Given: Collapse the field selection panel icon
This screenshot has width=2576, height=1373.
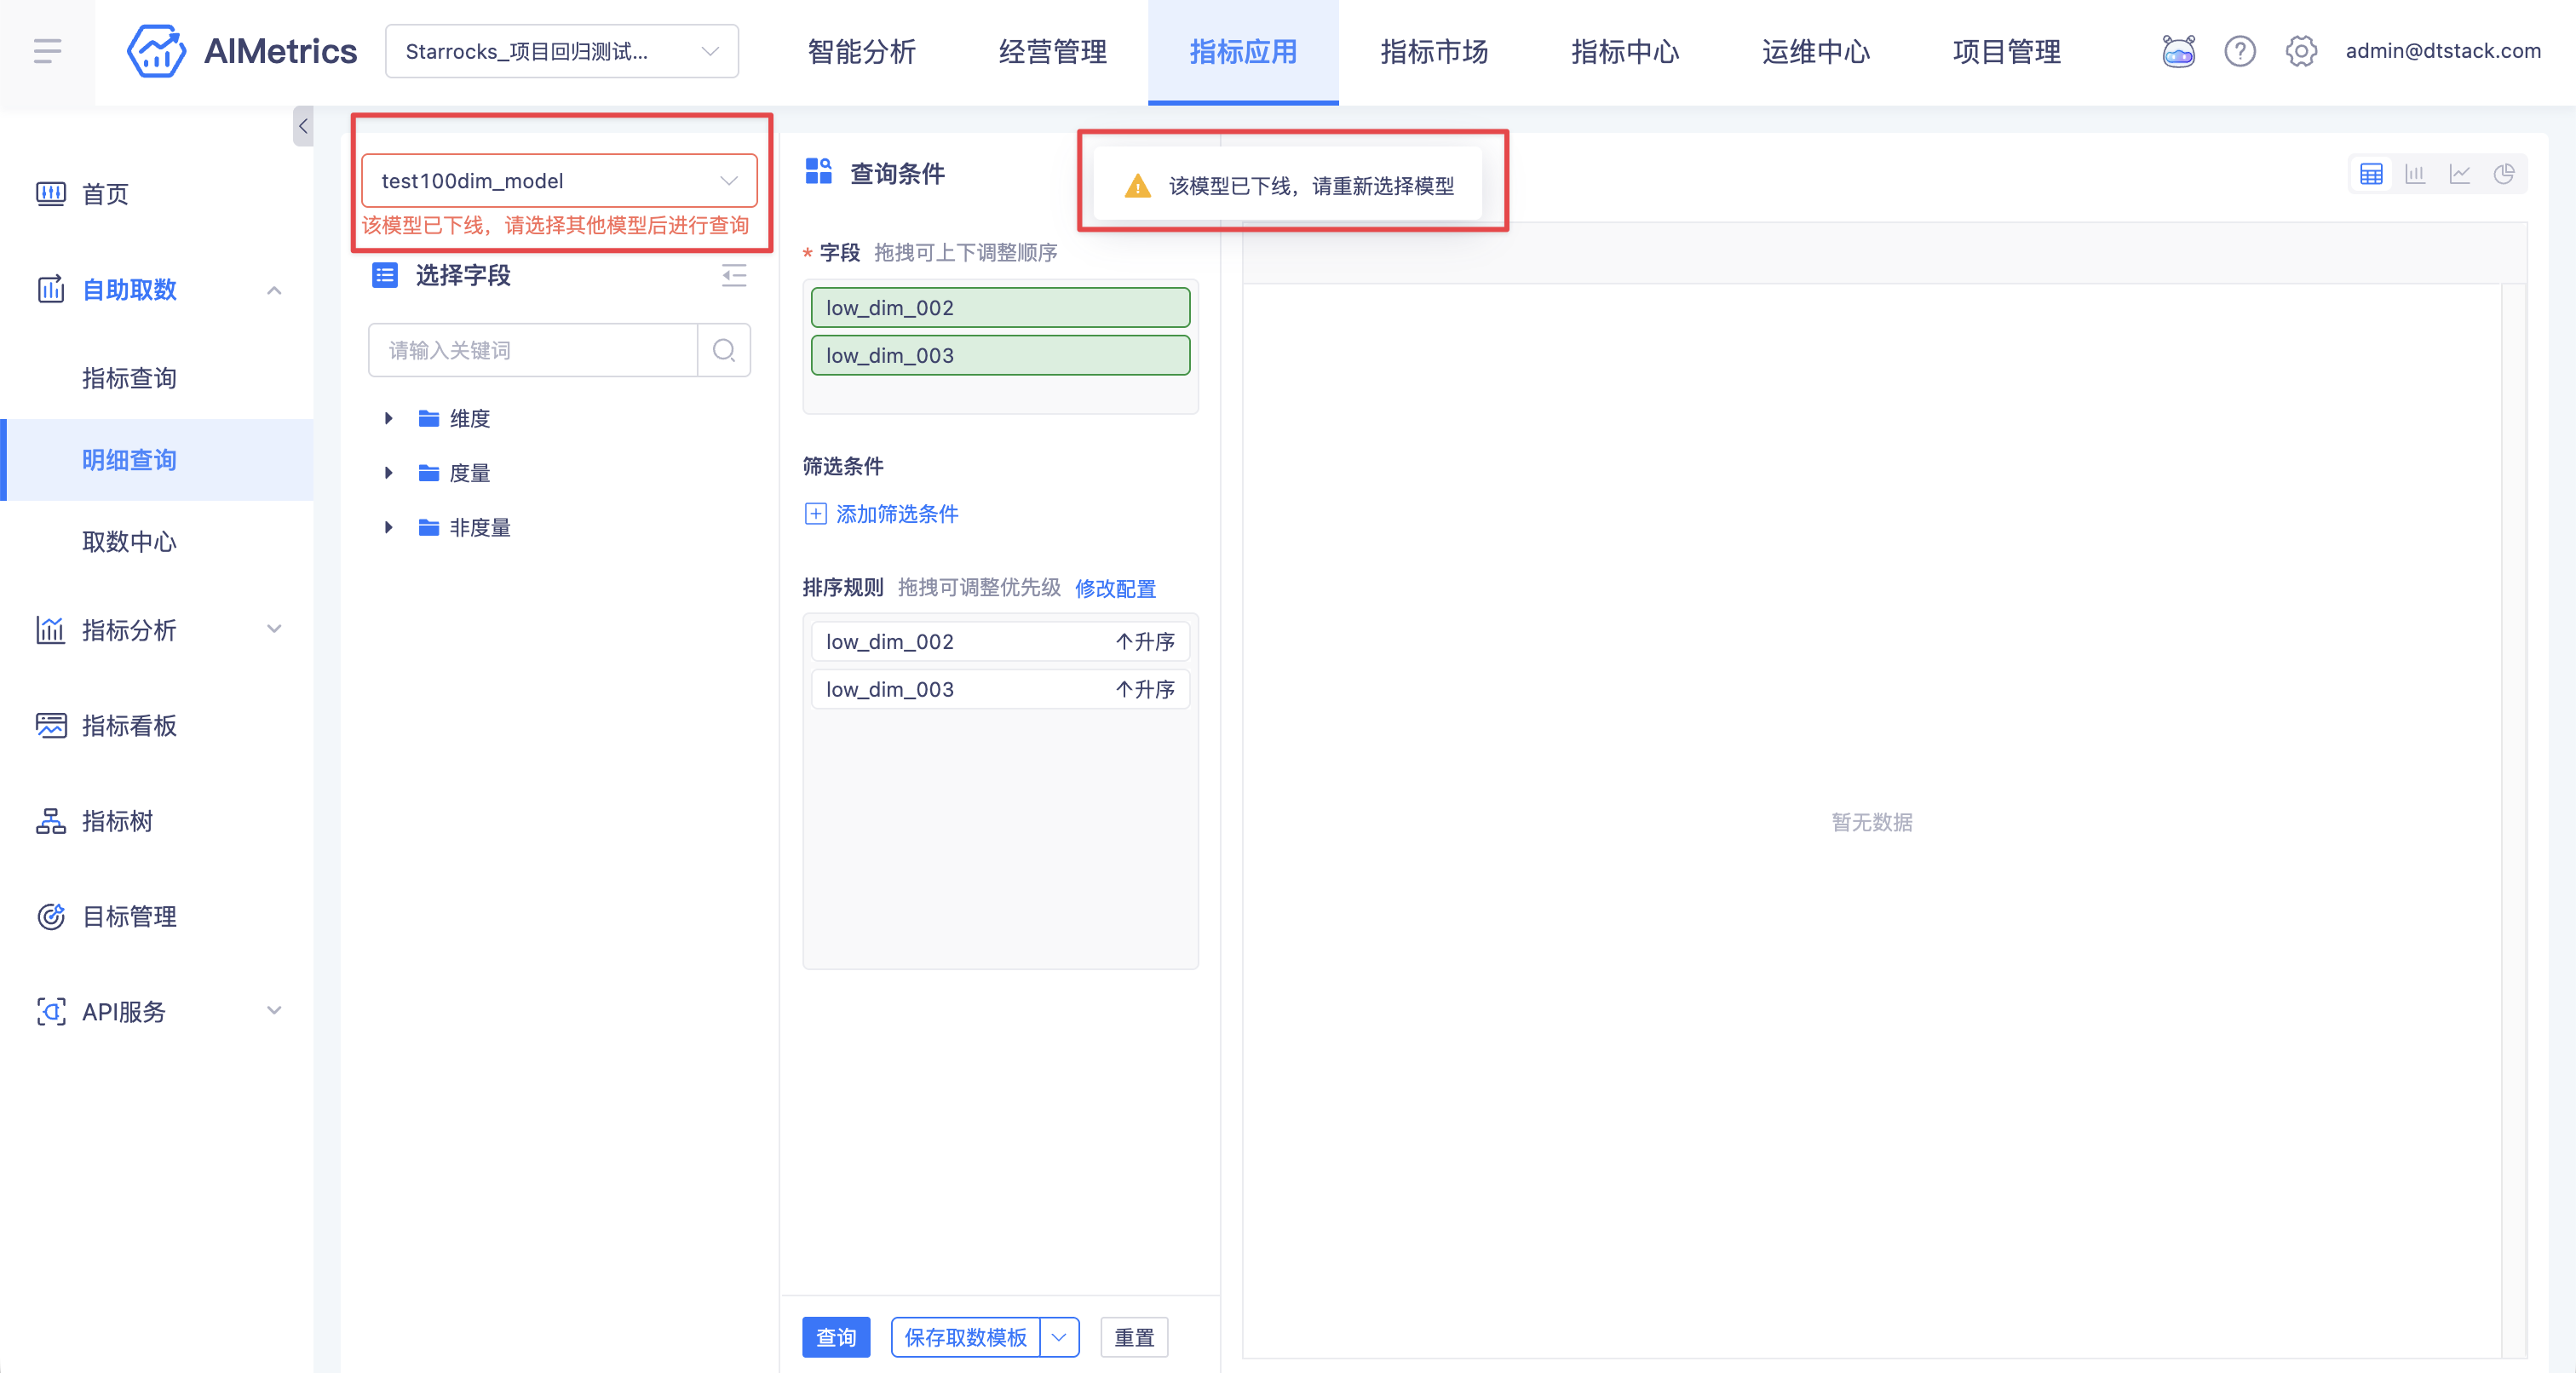Looking at the screenshot, I should click(x=734, y=275).
